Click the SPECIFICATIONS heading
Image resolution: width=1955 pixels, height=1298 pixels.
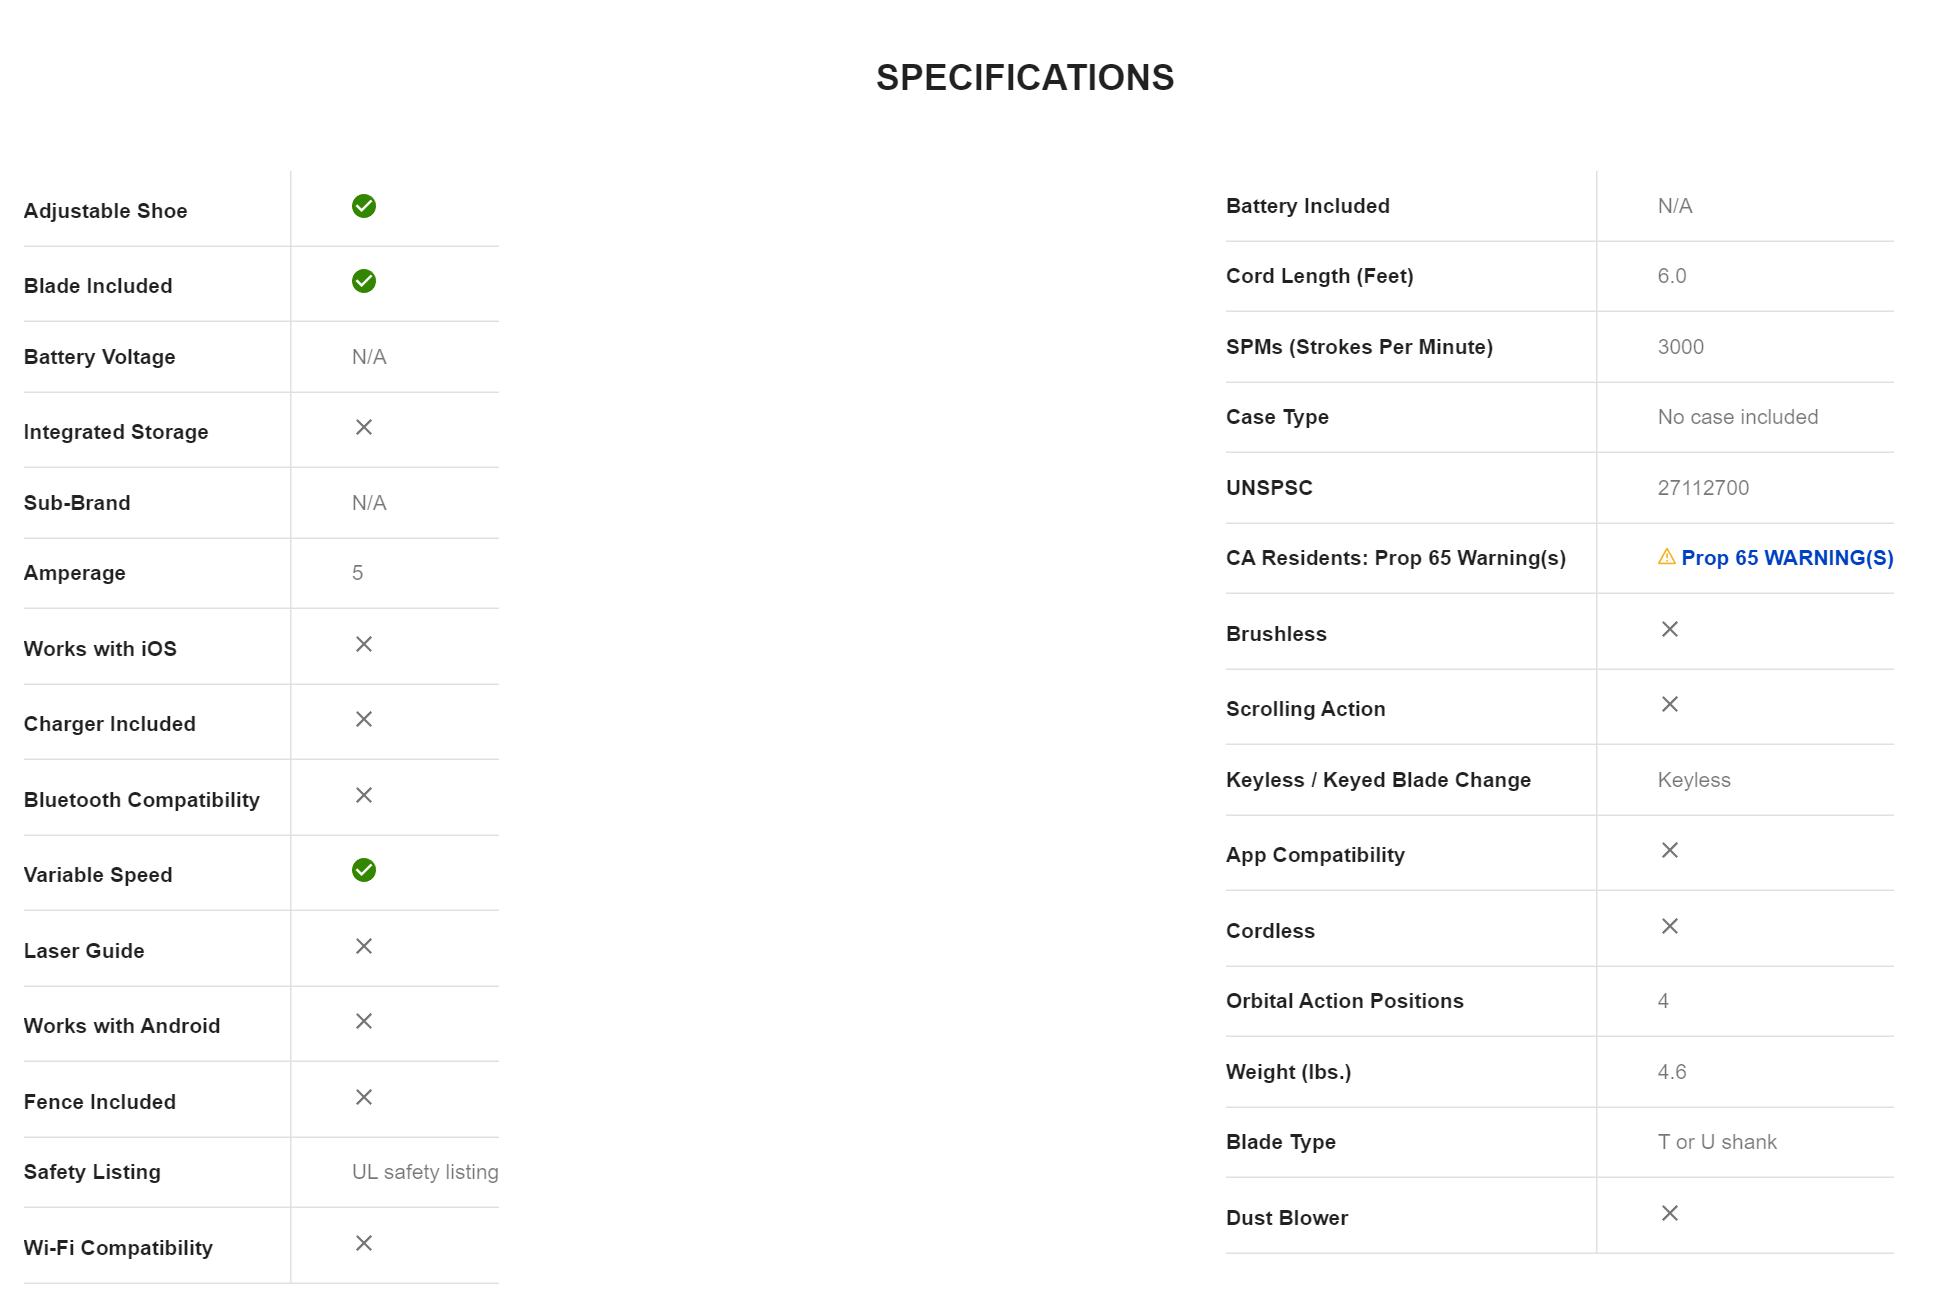click(1025, 78)
